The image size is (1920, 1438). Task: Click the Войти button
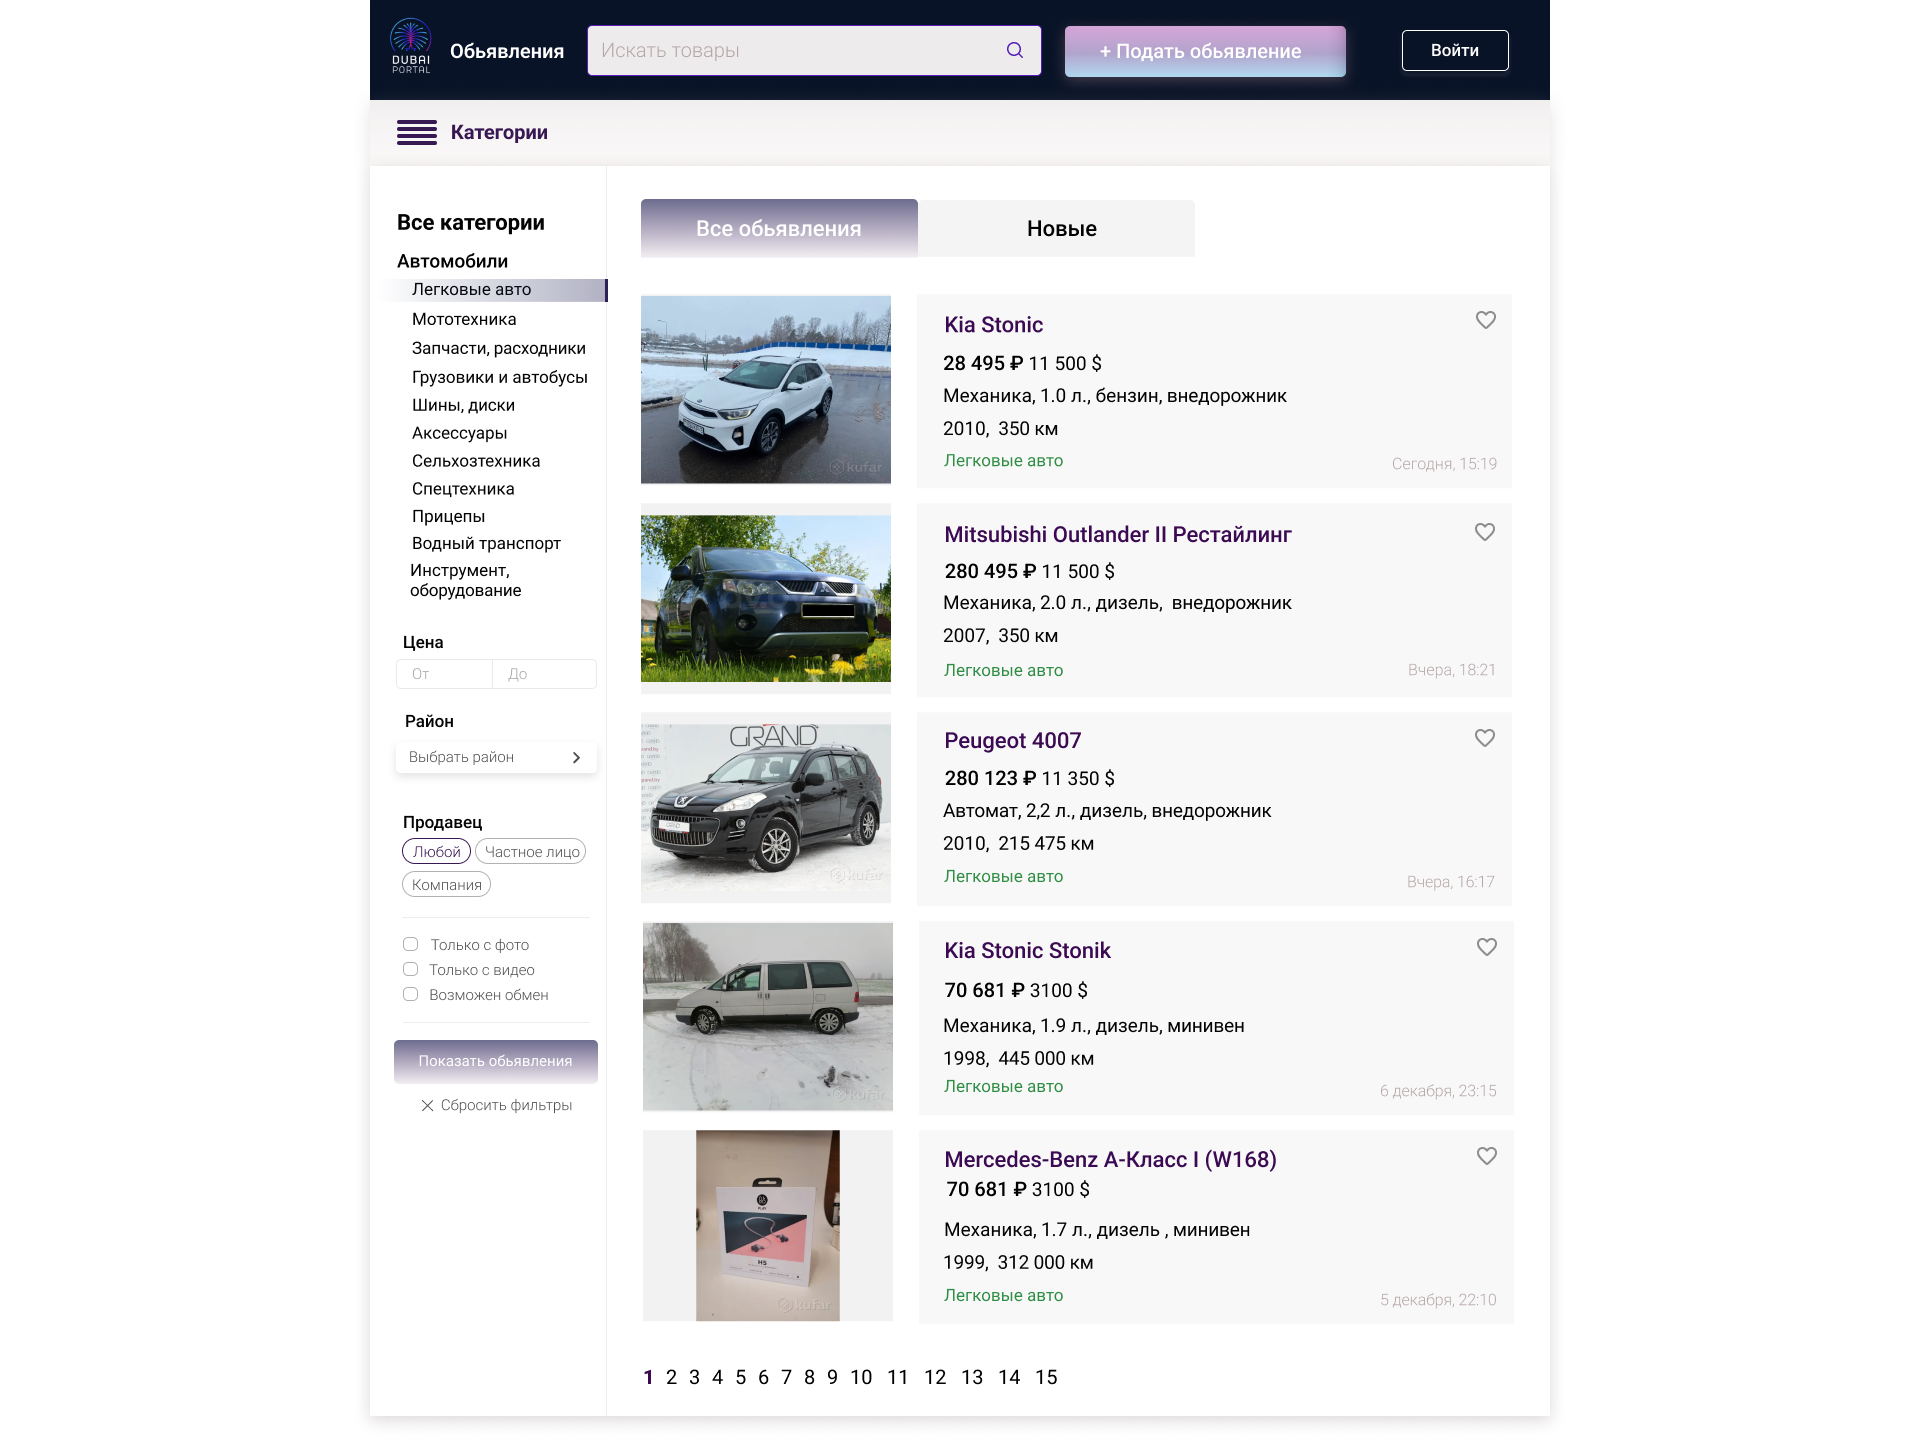click(1455, 50)
